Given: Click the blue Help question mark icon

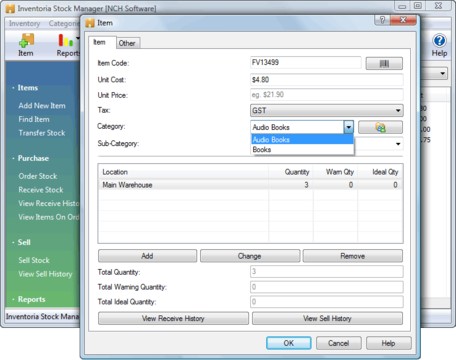Looking at the screenshot, I should tap(439, 41).
